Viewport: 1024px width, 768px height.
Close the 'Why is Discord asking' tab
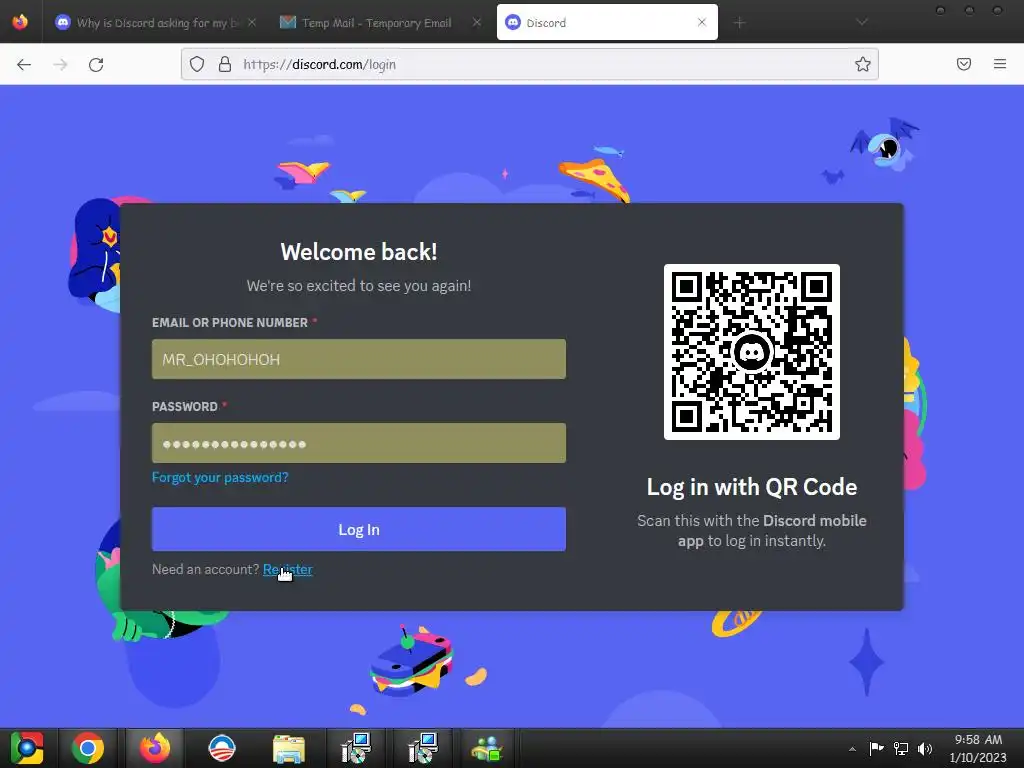click(x=252, y=23)
